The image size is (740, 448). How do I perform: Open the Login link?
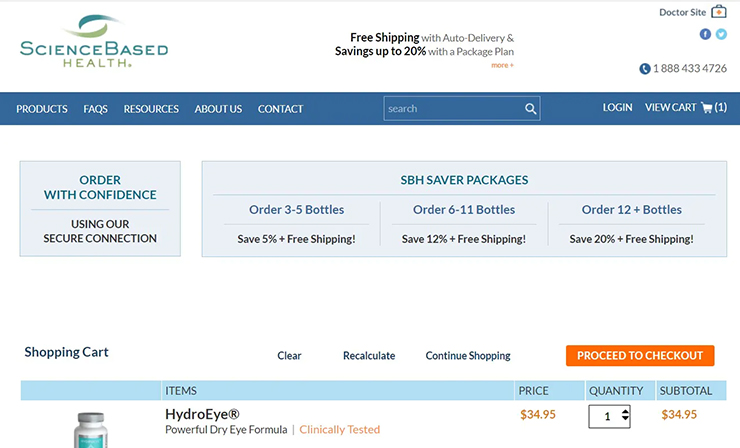click(x=617, y=108)
